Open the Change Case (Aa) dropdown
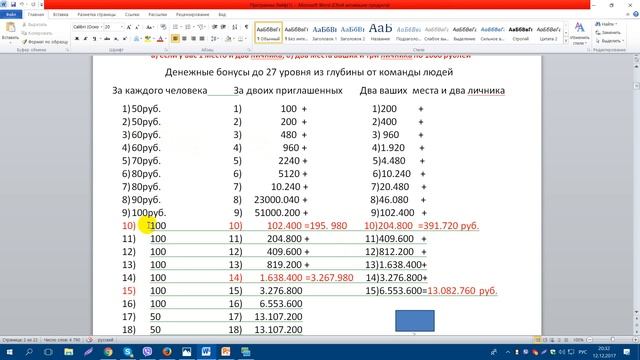 [x=150, y=27]
